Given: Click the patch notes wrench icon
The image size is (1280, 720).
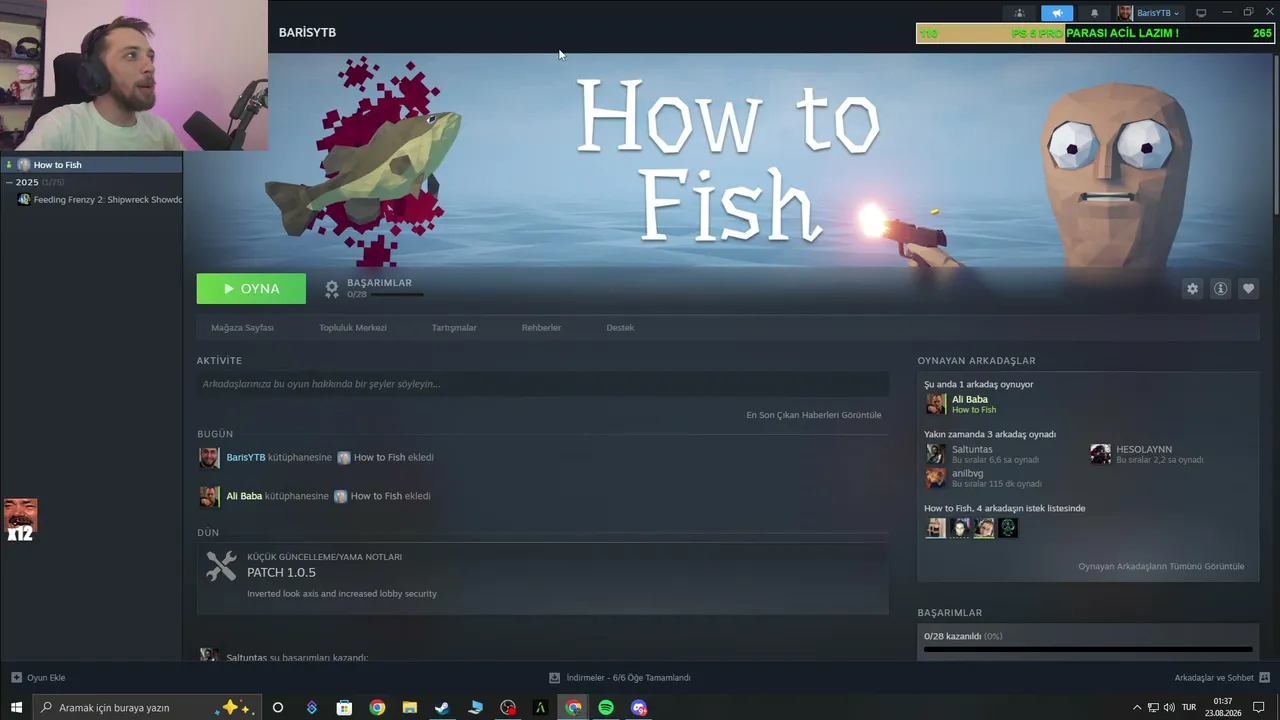Looking at the screenshot, I should [221, 566].
